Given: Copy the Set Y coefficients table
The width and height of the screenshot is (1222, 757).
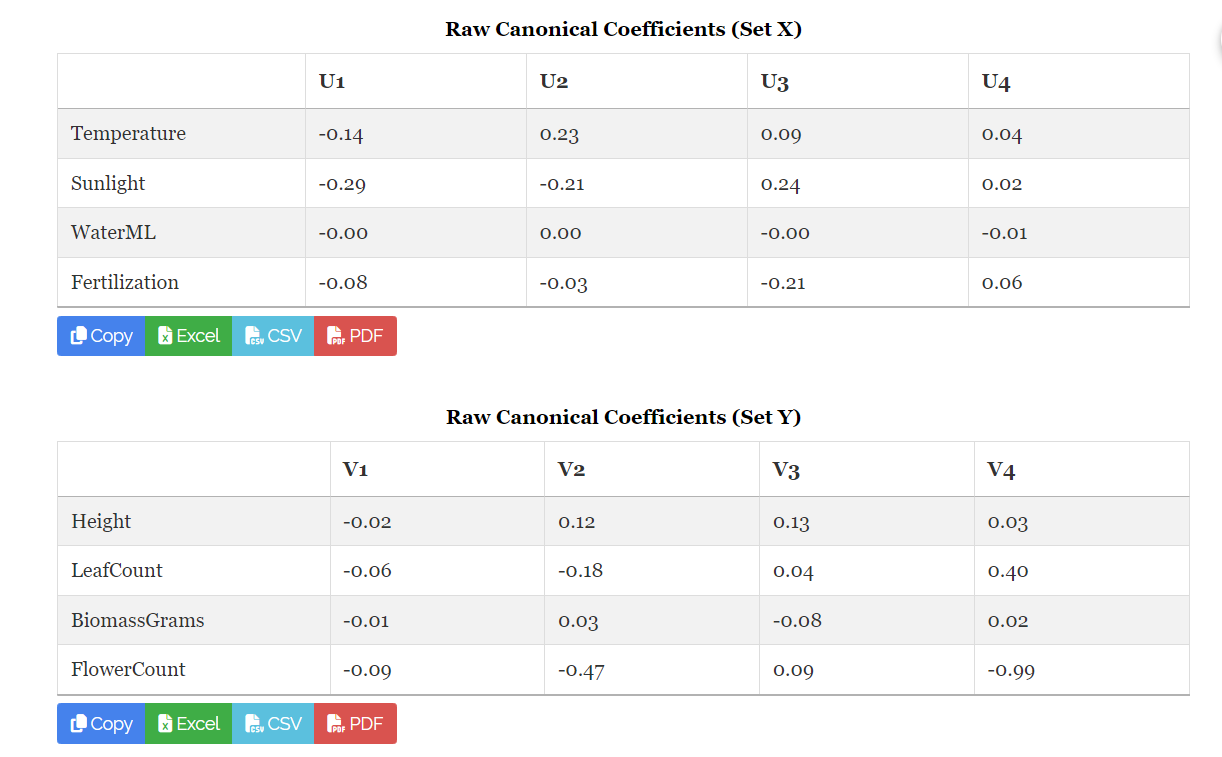Looking at the screenshot, I should tap(101, 724).
